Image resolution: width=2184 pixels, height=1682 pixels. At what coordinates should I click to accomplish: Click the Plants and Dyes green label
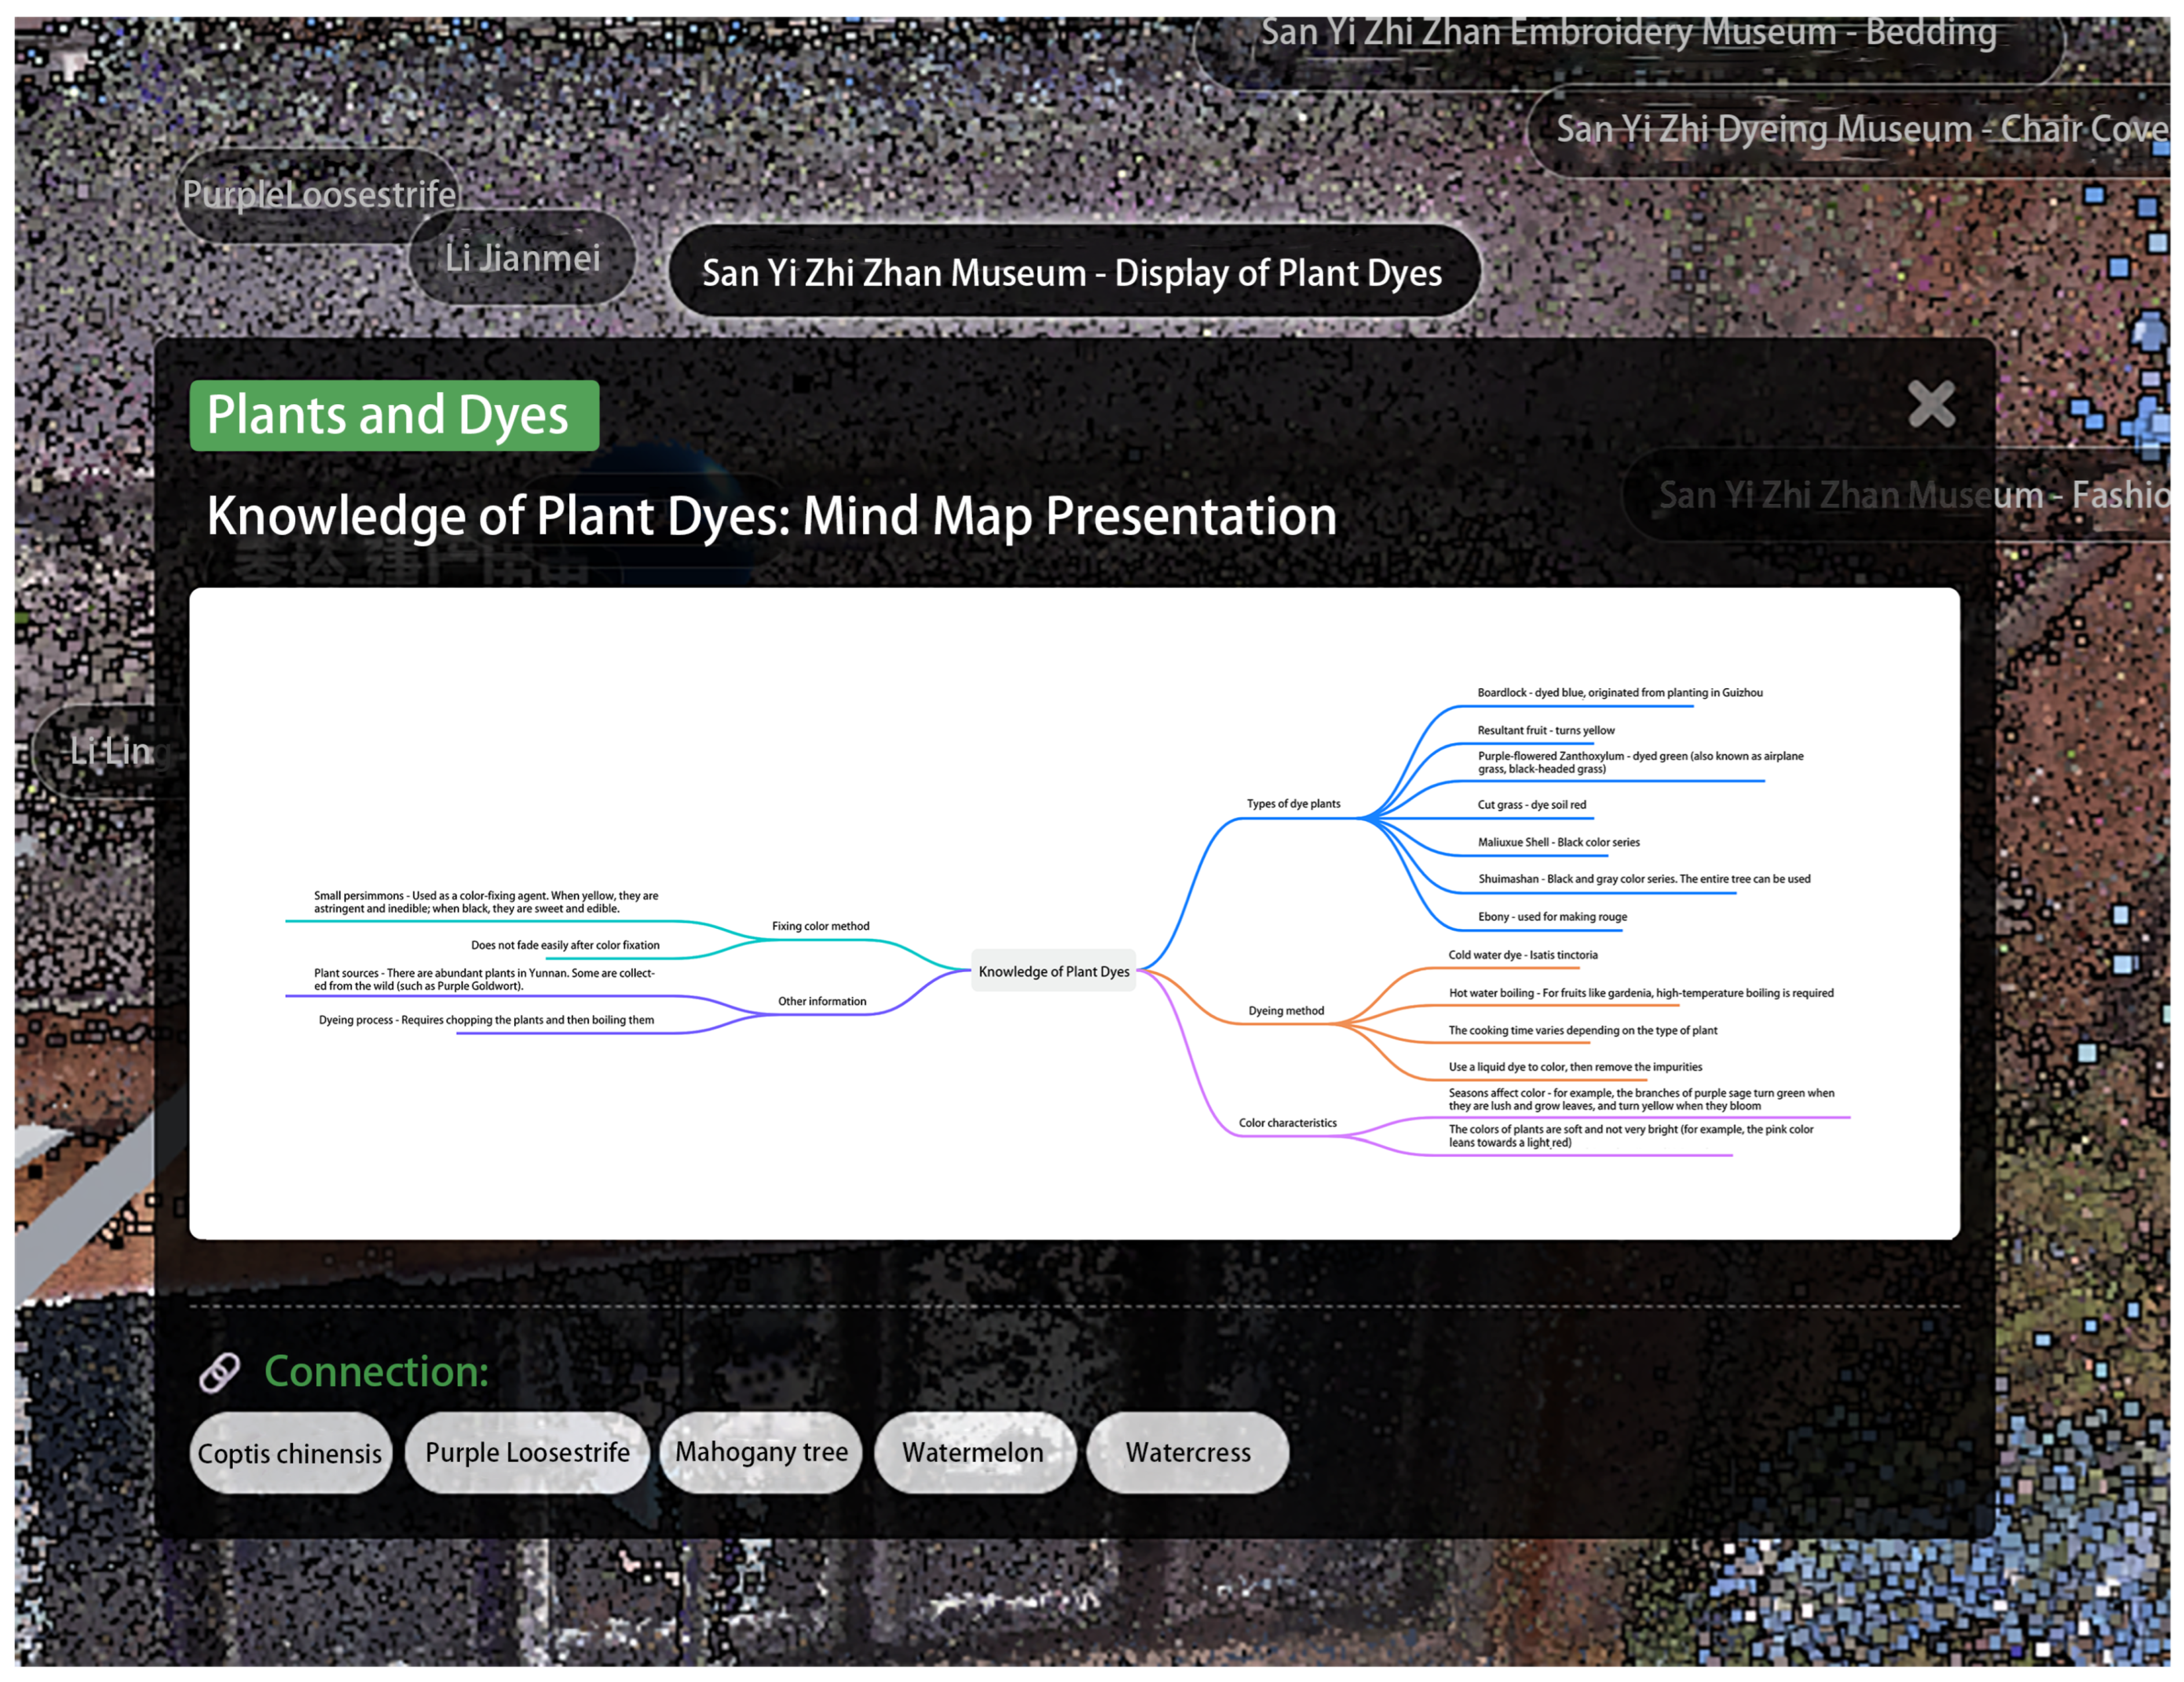pyautogui.click(x=394, y=415)
